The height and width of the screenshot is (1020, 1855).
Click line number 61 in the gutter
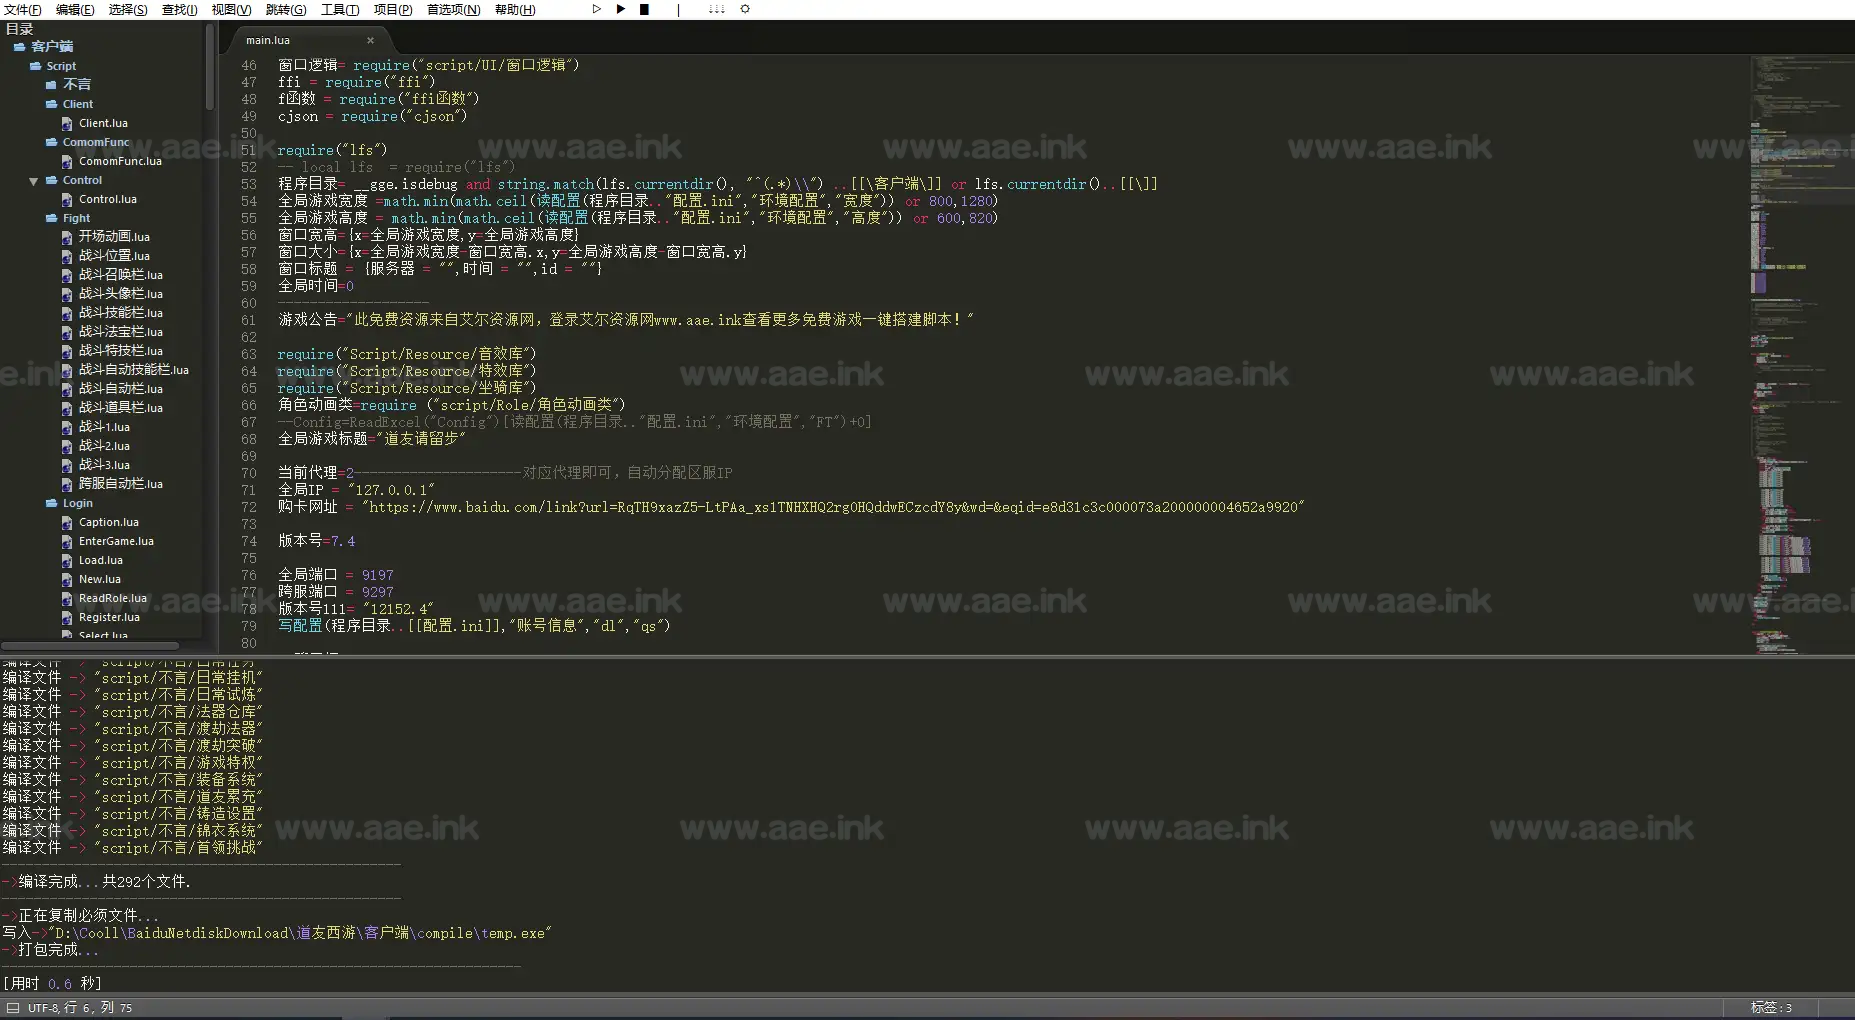[x=249, y=320]
